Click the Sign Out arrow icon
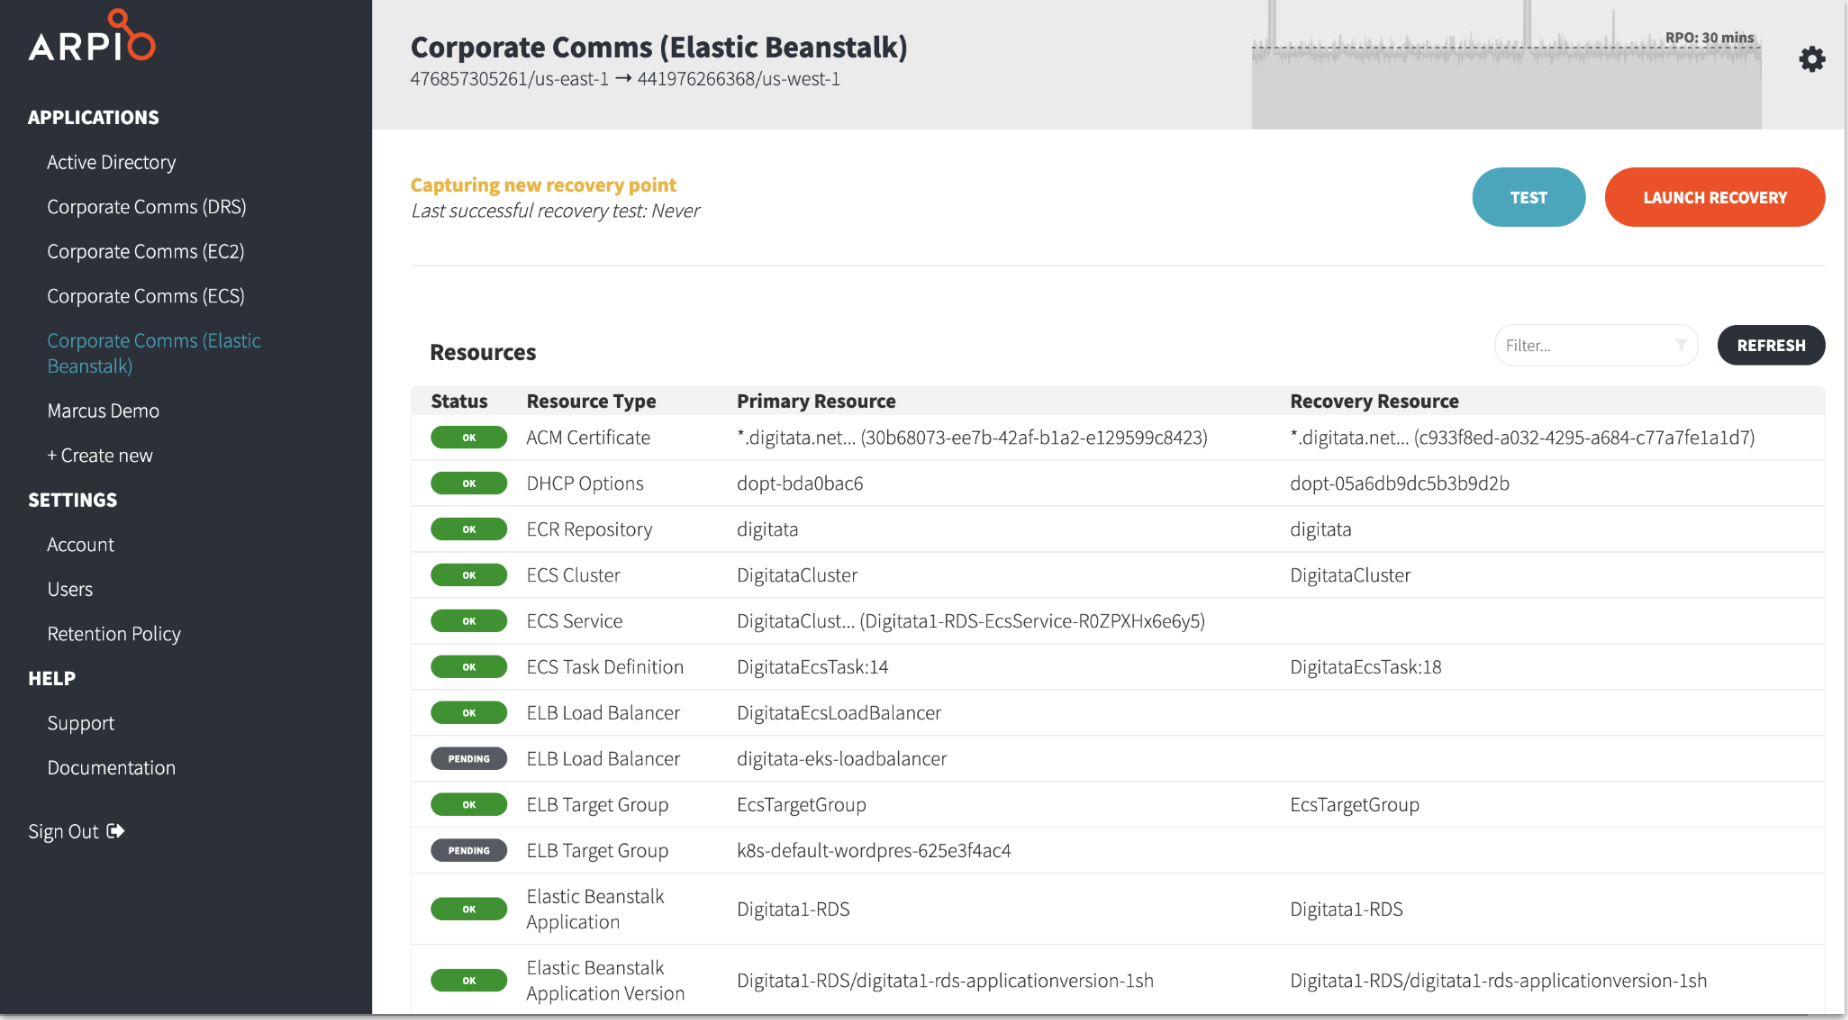 coord(116,831)
